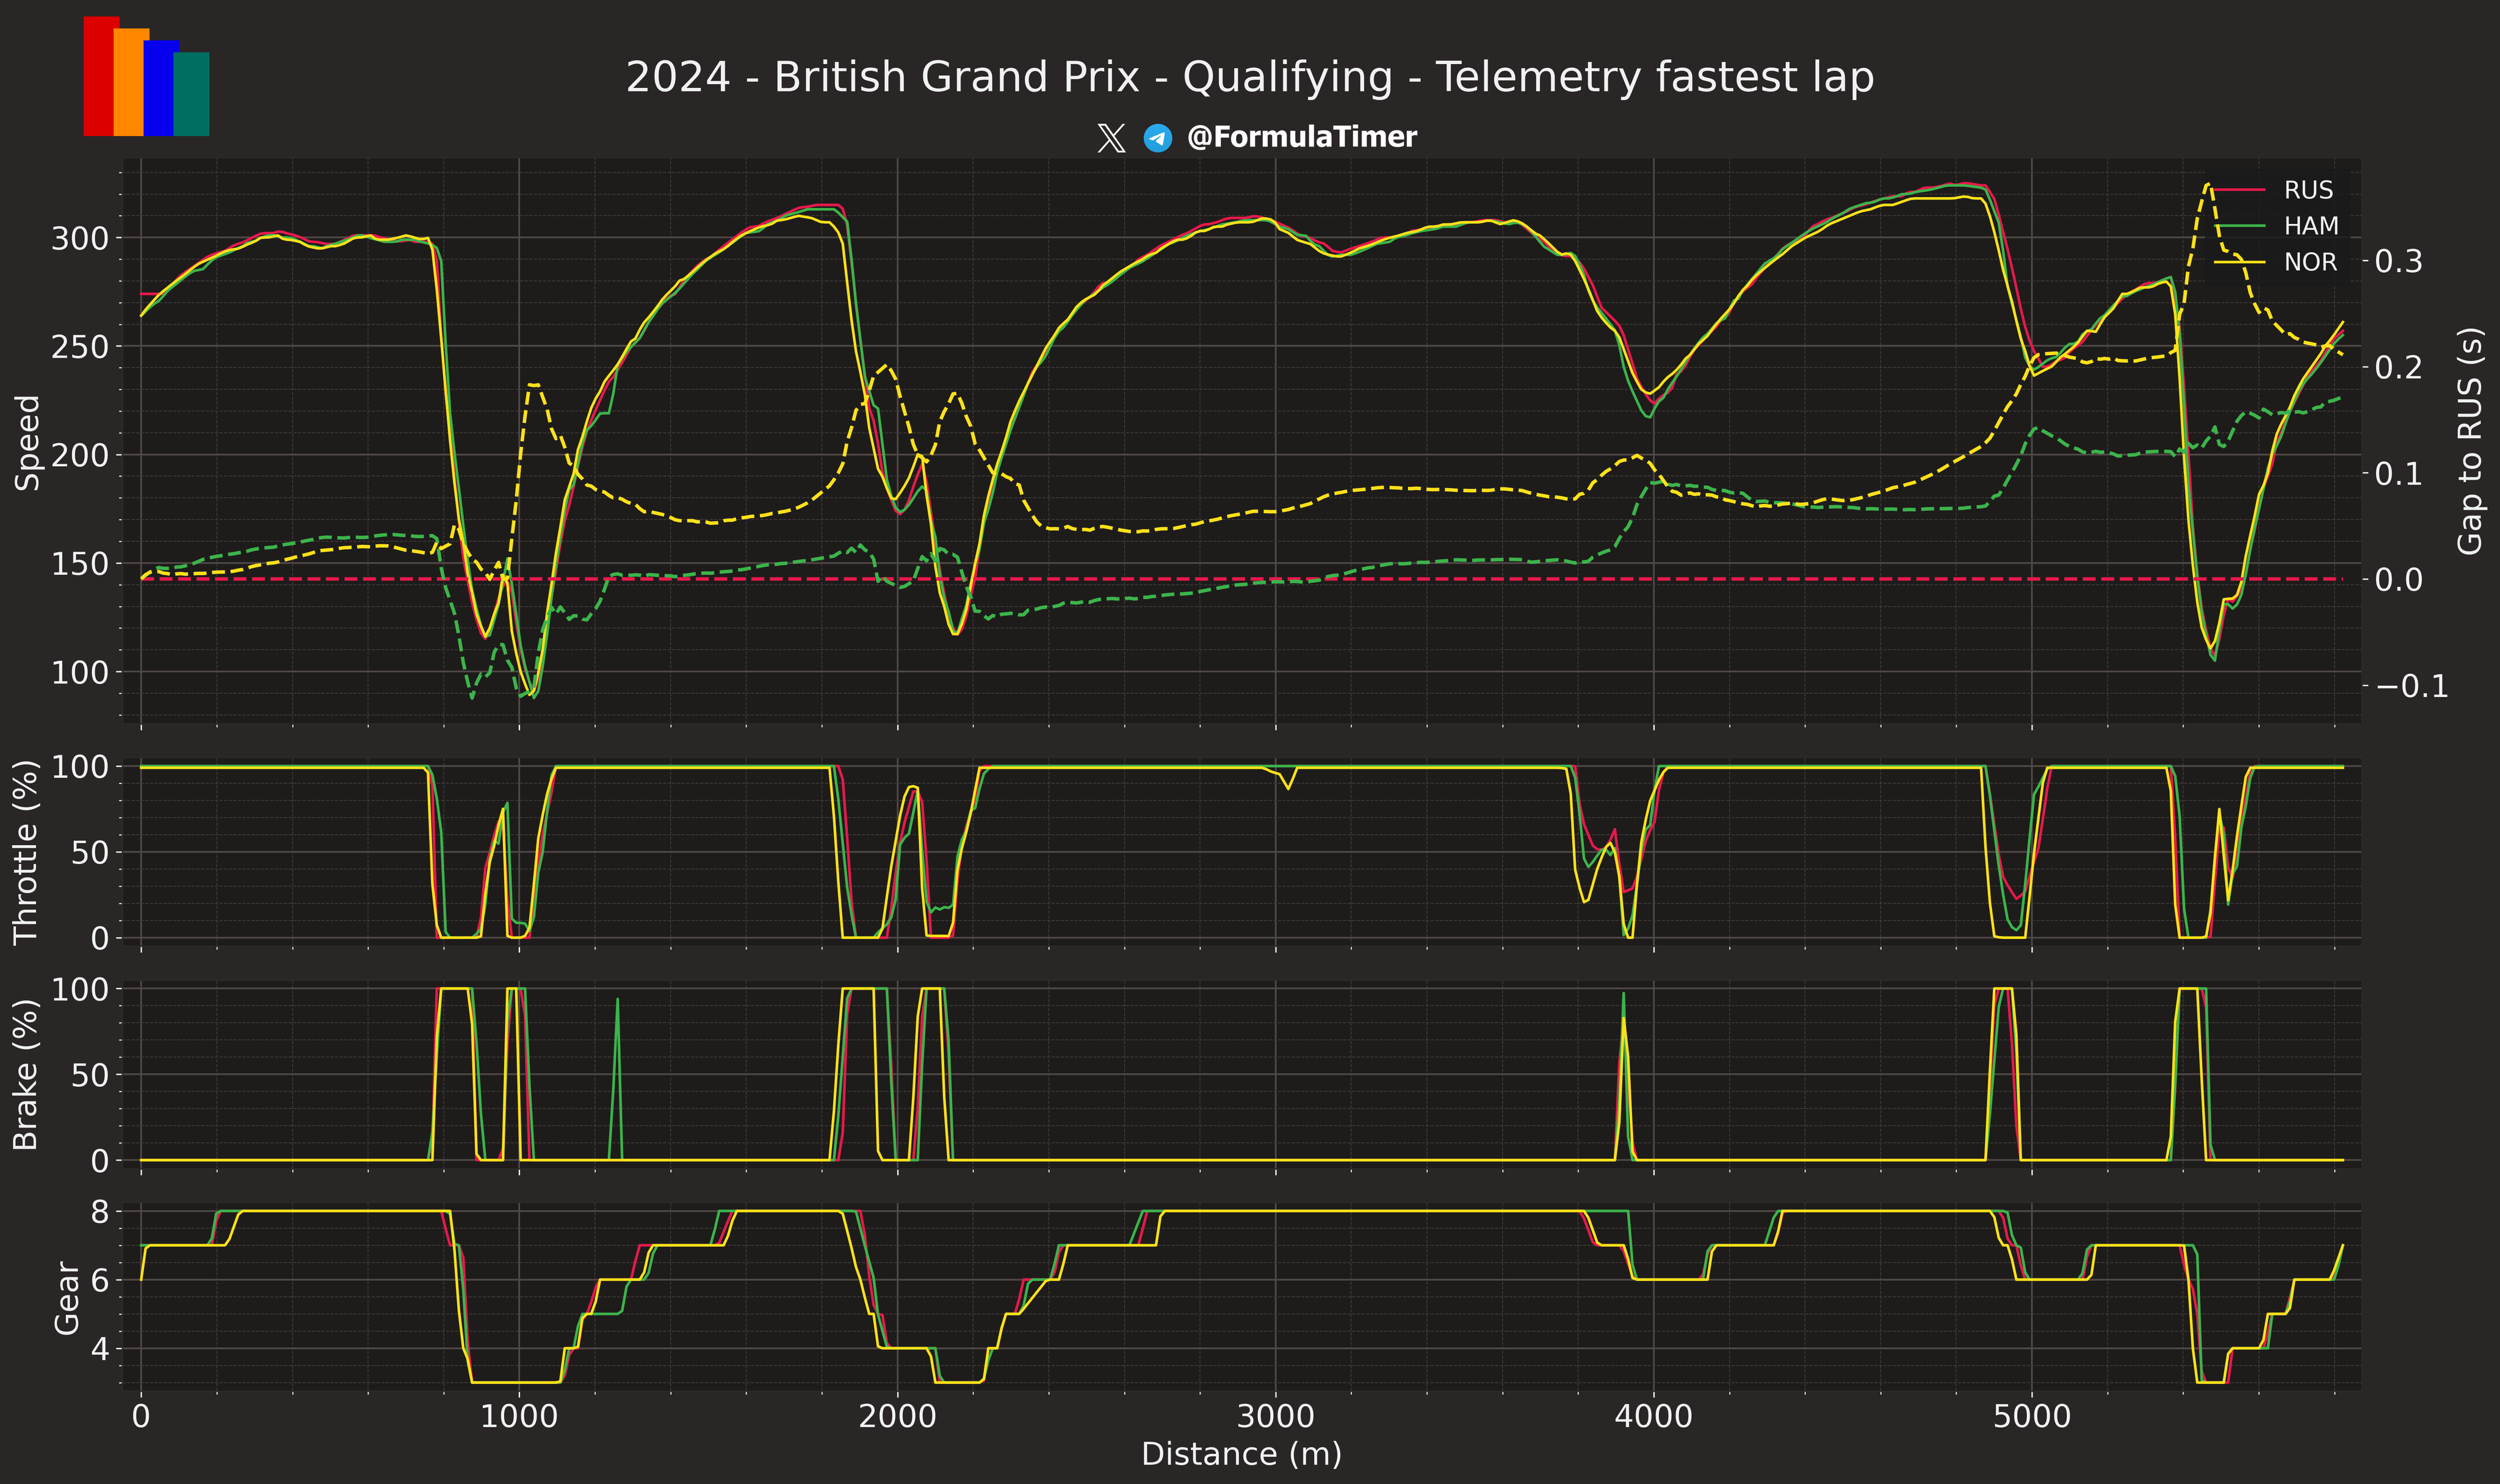Click the Throttle (%) axis label
2500x1484 pixels.
[26, 852]
